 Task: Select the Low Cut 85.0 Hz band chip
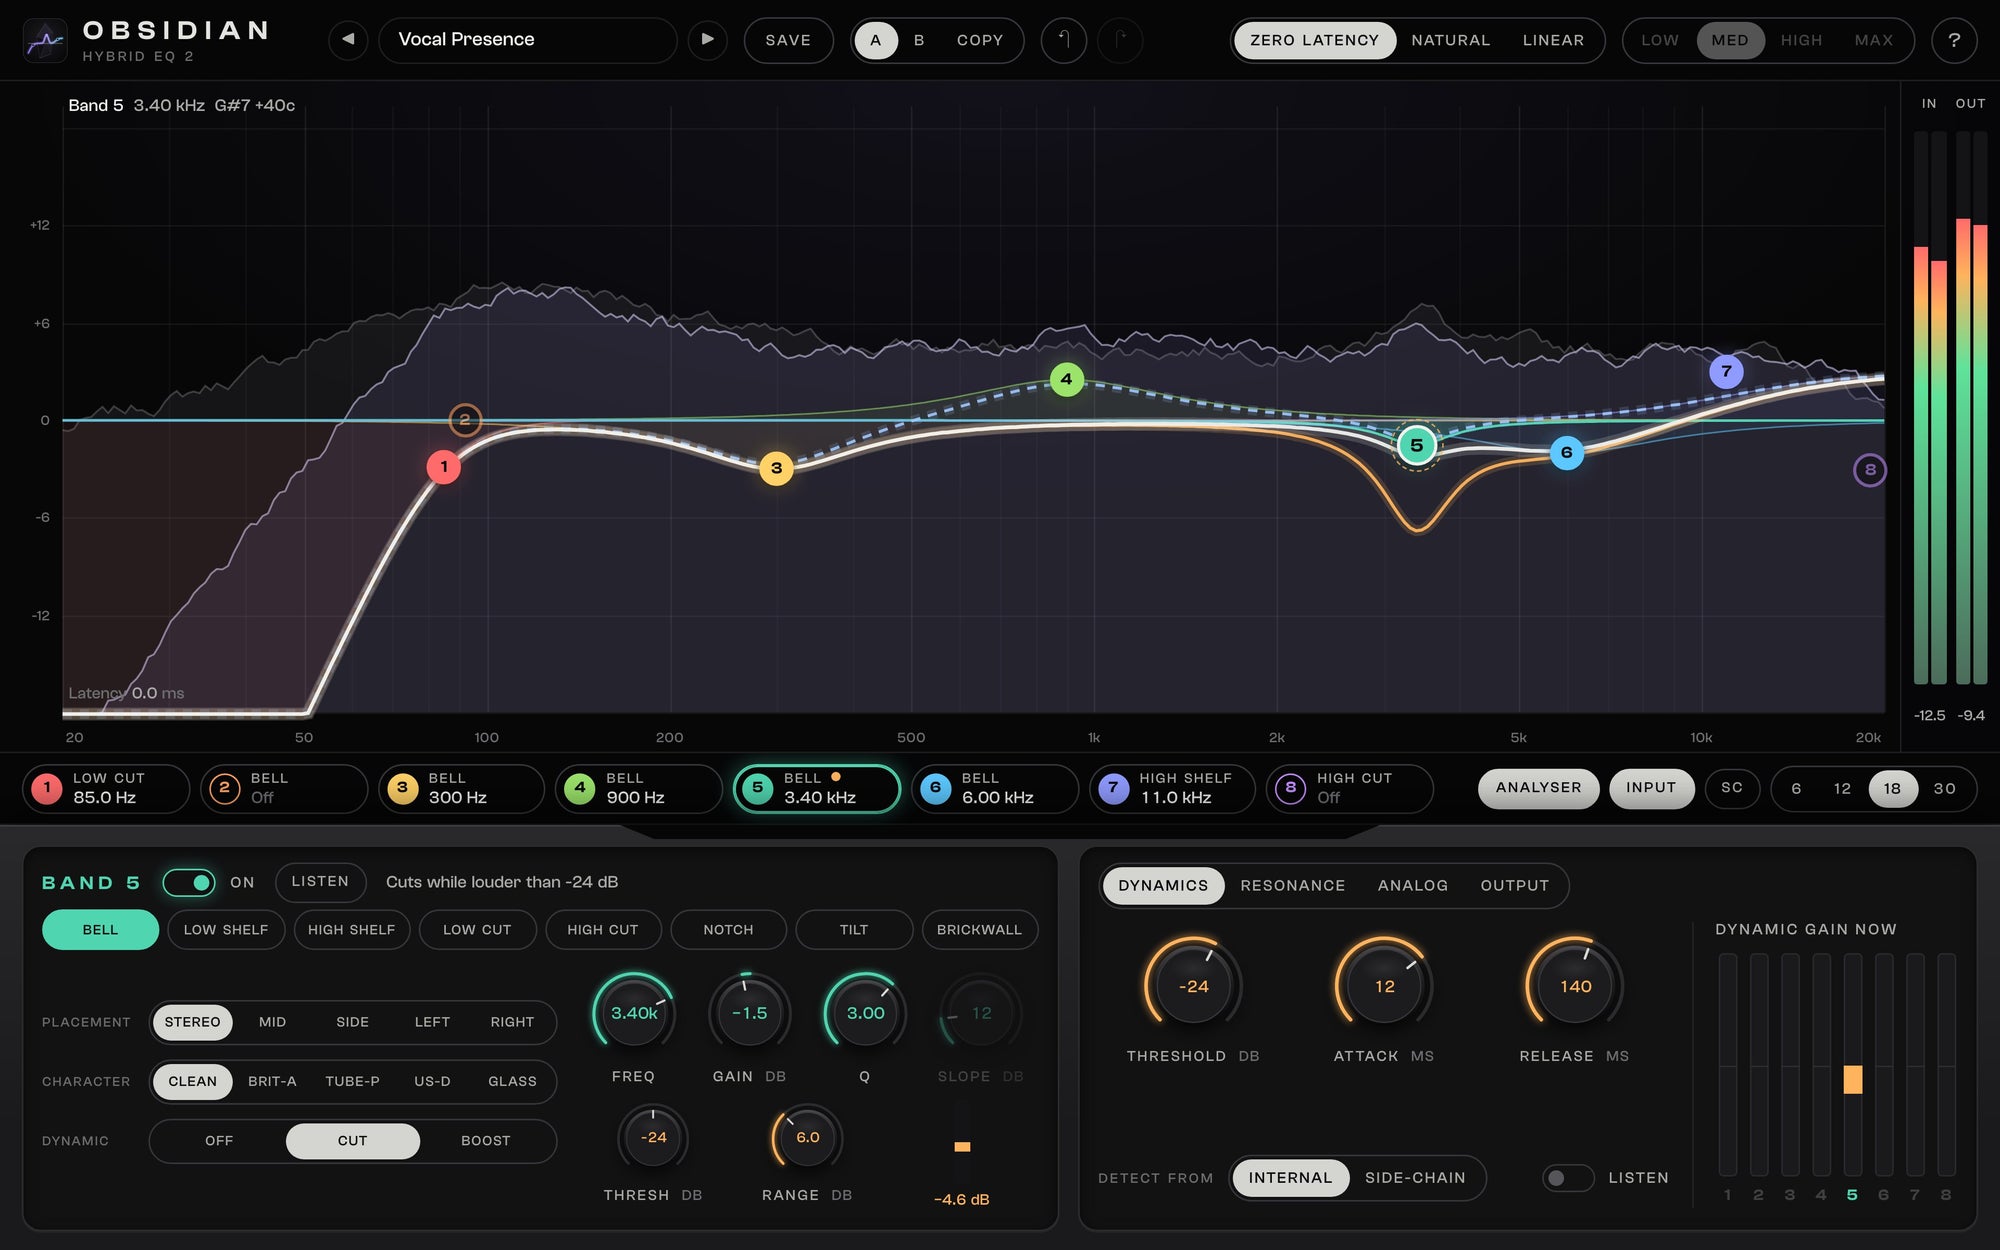[x=106, y=788]
